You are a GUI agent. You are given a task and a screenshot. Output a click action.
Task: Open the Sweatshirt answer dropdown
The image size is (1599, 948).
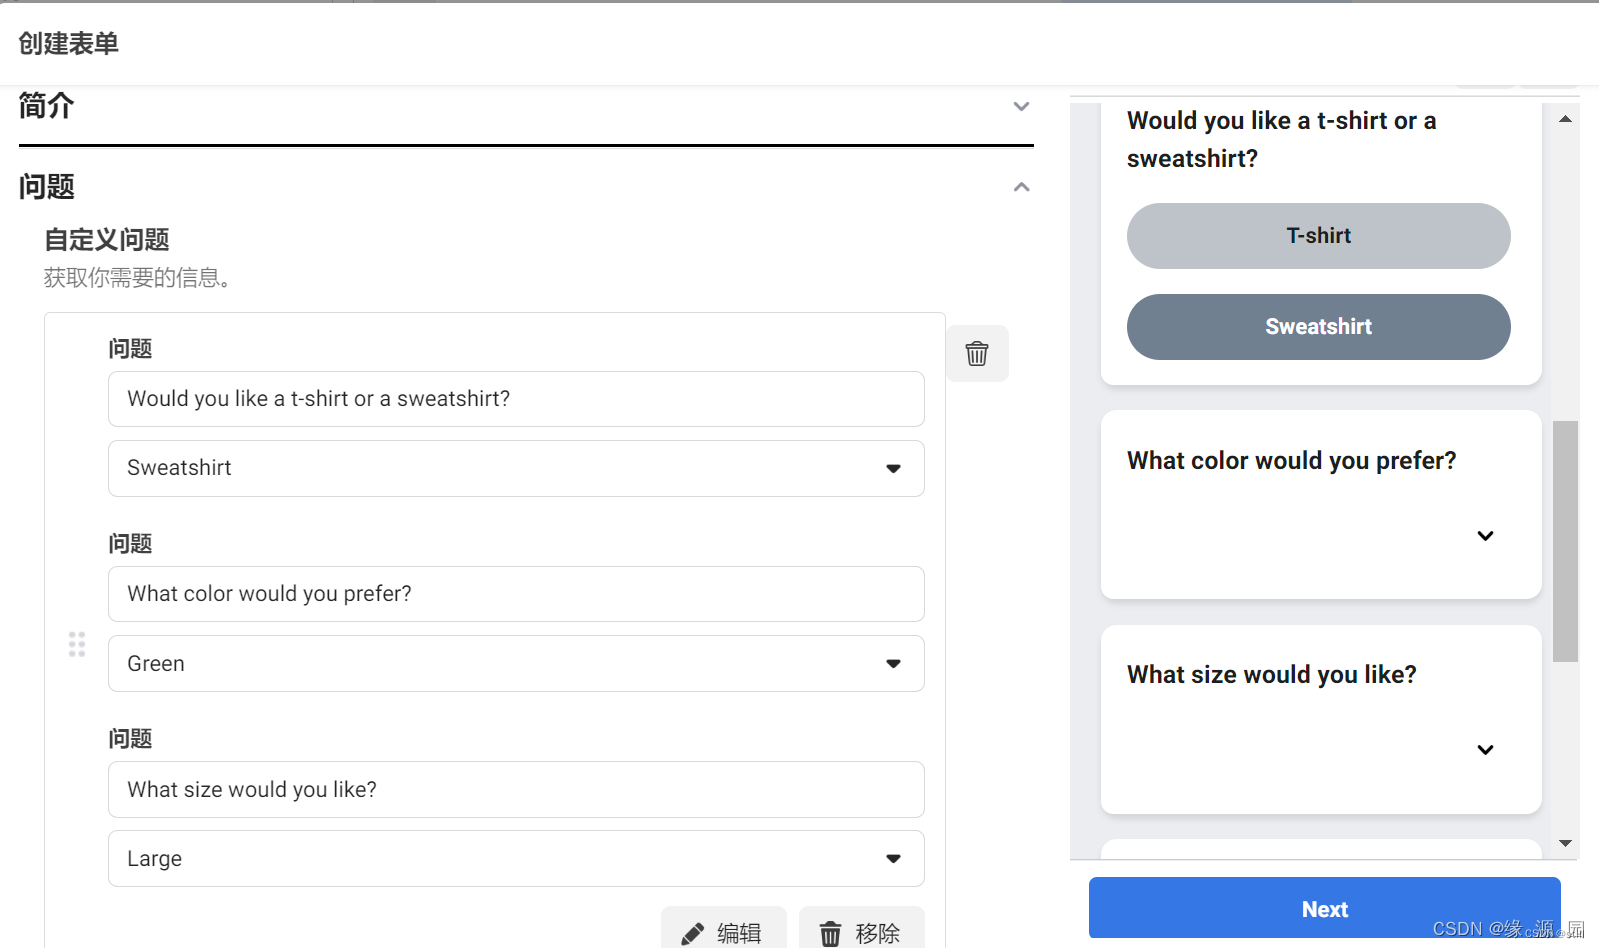point(516,468)
